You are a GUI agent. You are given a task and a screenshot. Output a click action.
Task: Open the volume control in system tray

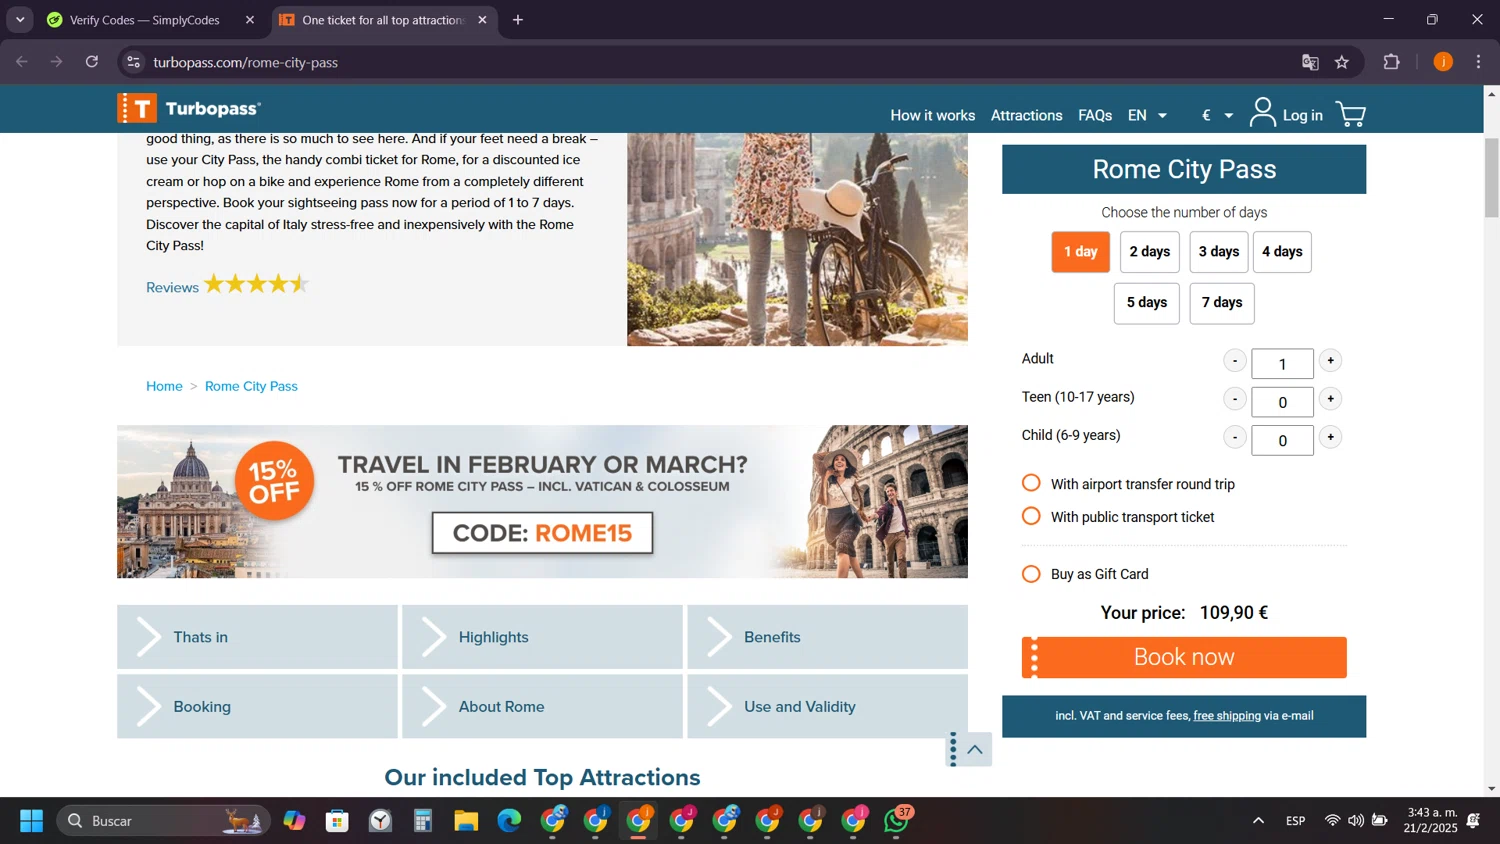point(1355,821)
